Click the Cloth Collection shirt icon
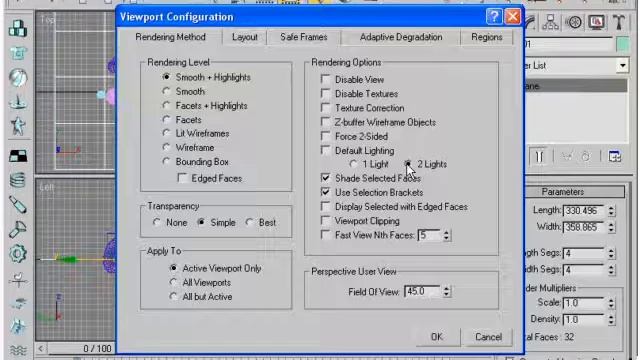Screen dimensions: 640x360 coord(18,53)
